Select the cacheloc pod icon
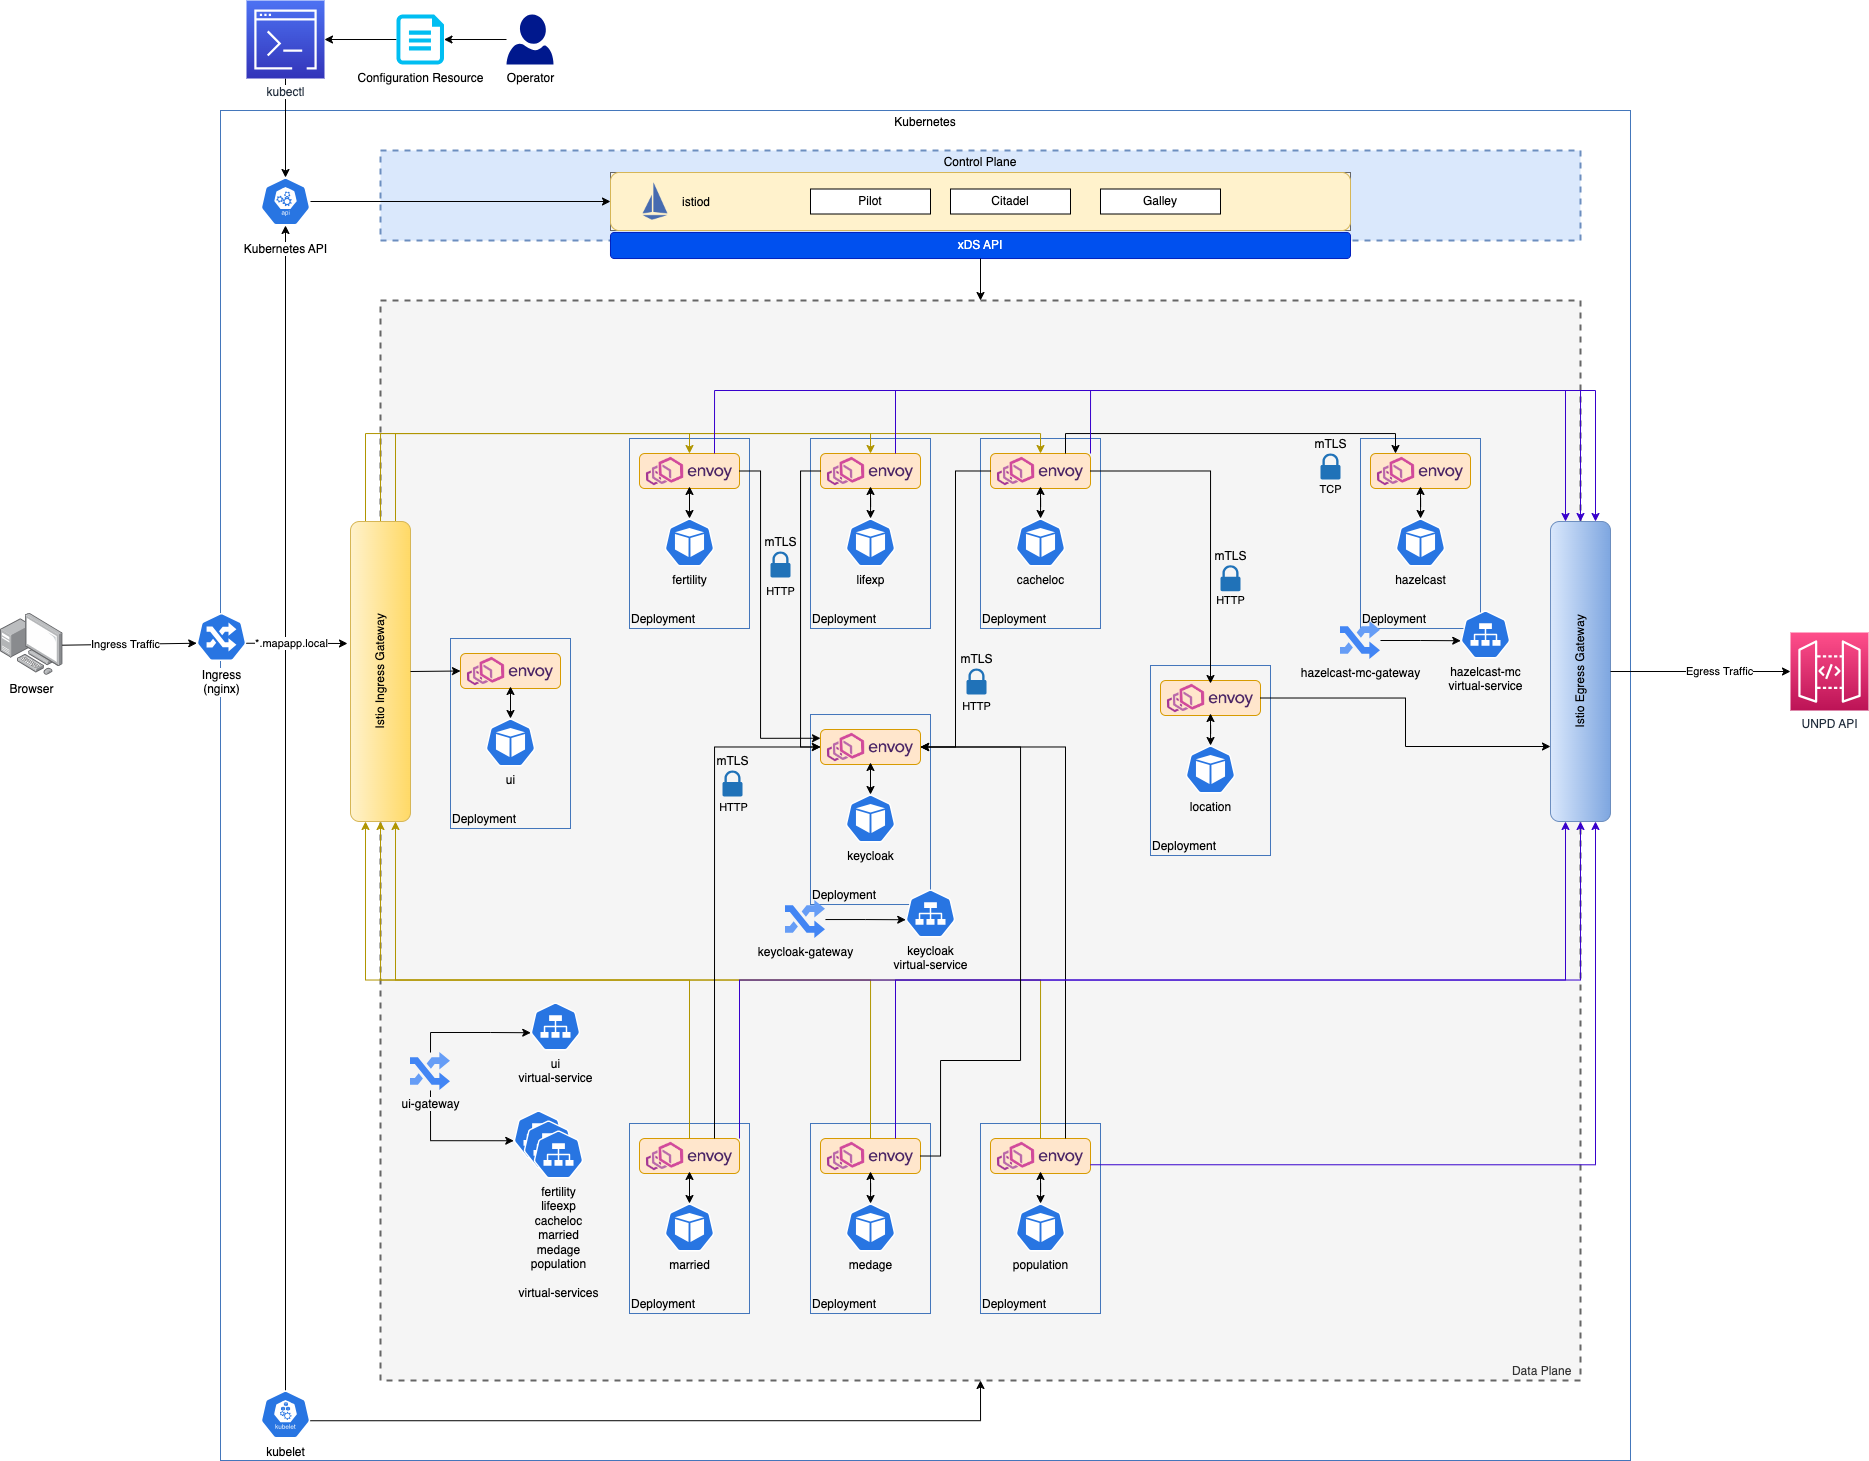Image resolution: width=1869 pixels, height=1461 pixels. (x=1040, y=543)
